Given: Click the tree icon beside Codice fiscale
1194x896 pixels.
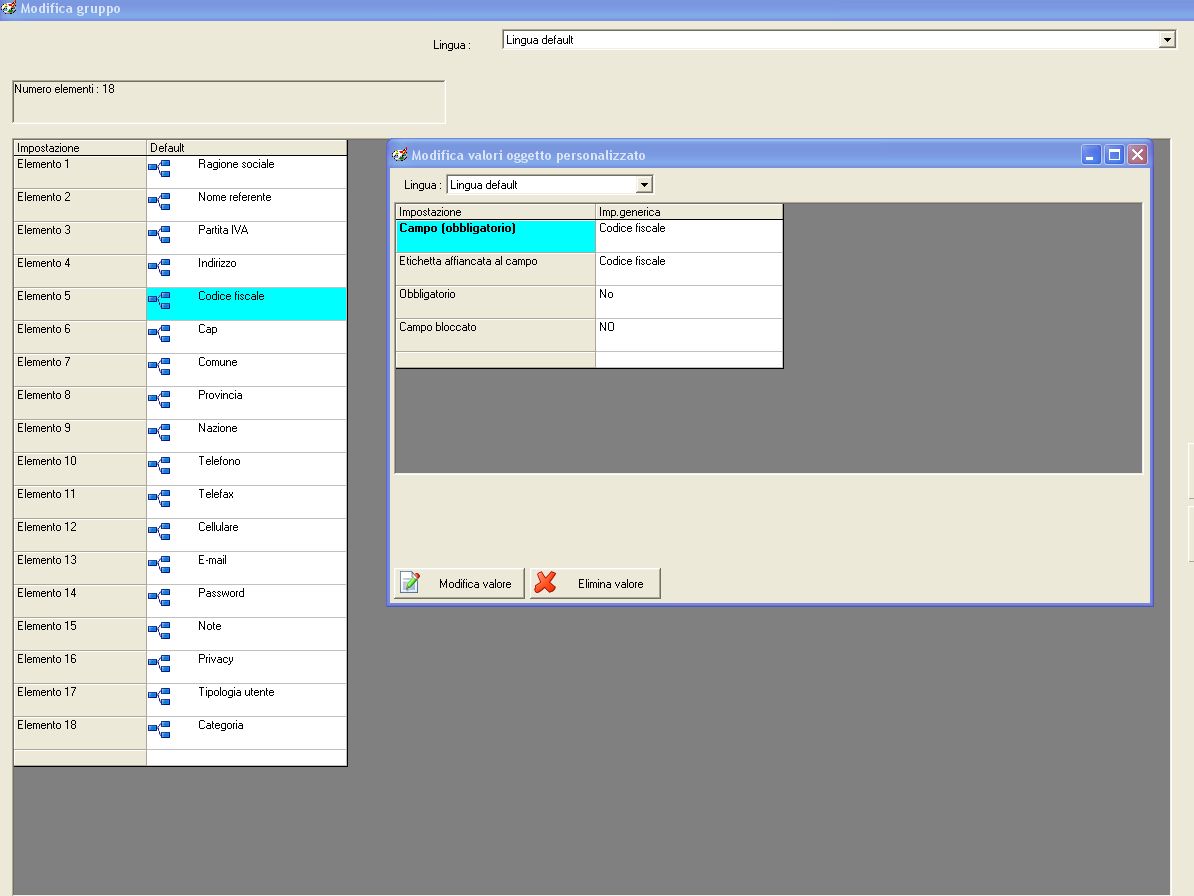Looking at the screenshot, I should click(x=159, y=301).
